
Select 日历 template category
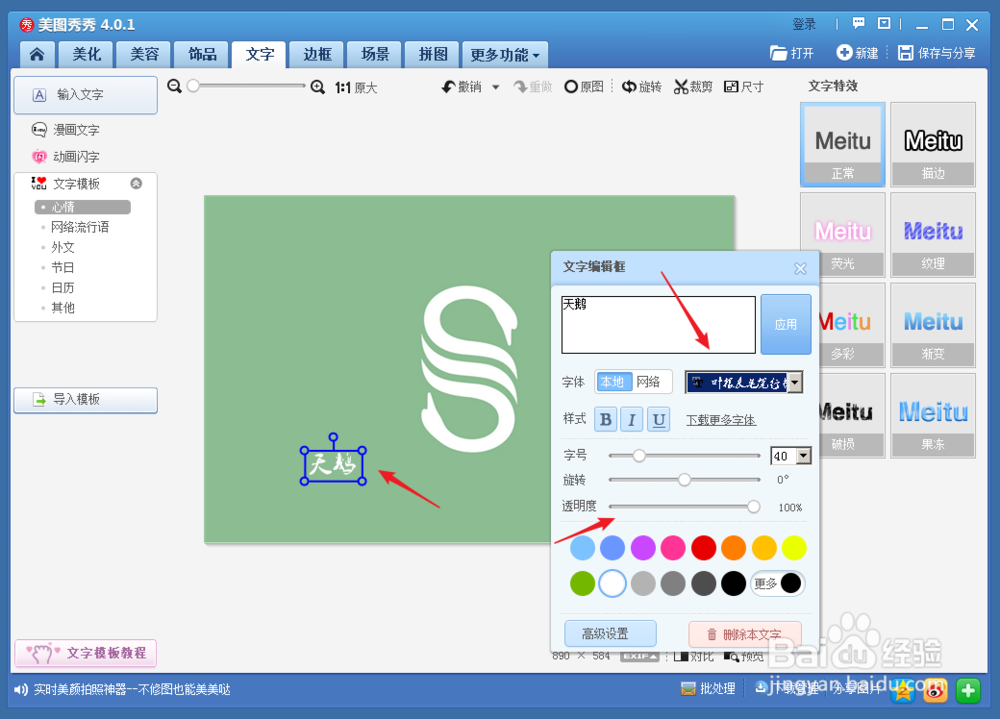pyautogui.click(x=62, y=288)
